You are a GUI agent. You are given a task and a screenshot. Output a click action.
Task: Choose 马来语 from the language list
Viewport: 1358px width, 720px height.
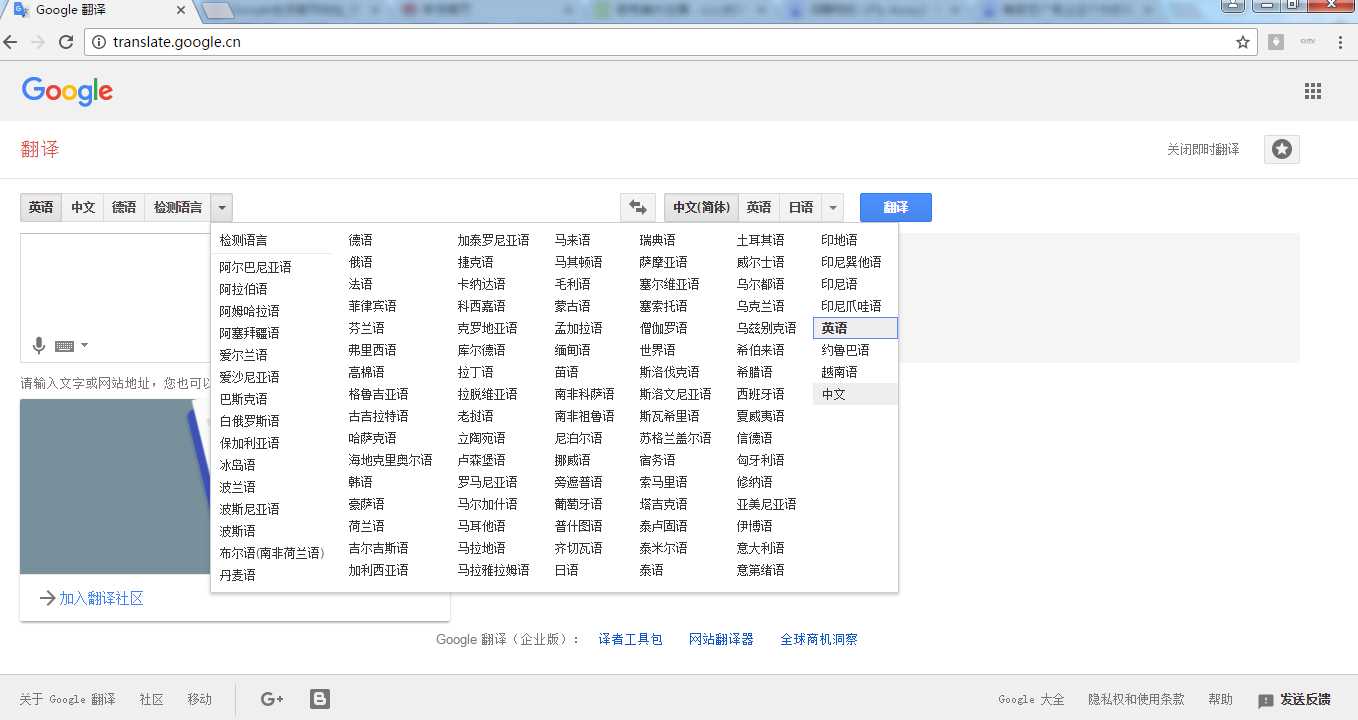pos(573,240)
